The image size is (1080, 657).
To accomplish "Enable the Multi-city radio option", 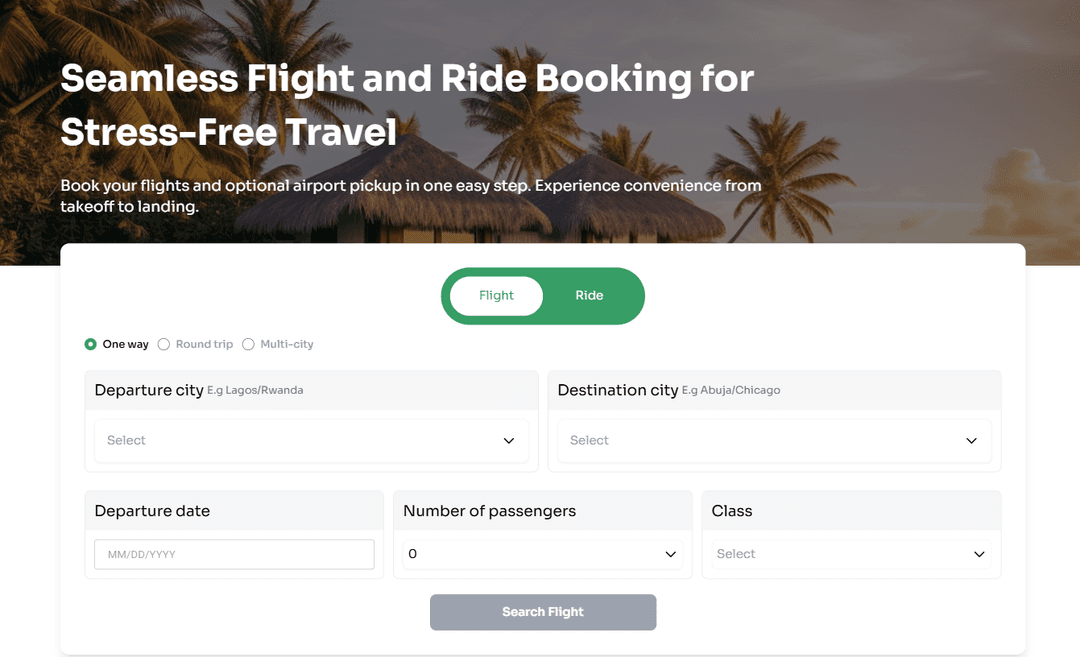I will [x=249, y=344].
